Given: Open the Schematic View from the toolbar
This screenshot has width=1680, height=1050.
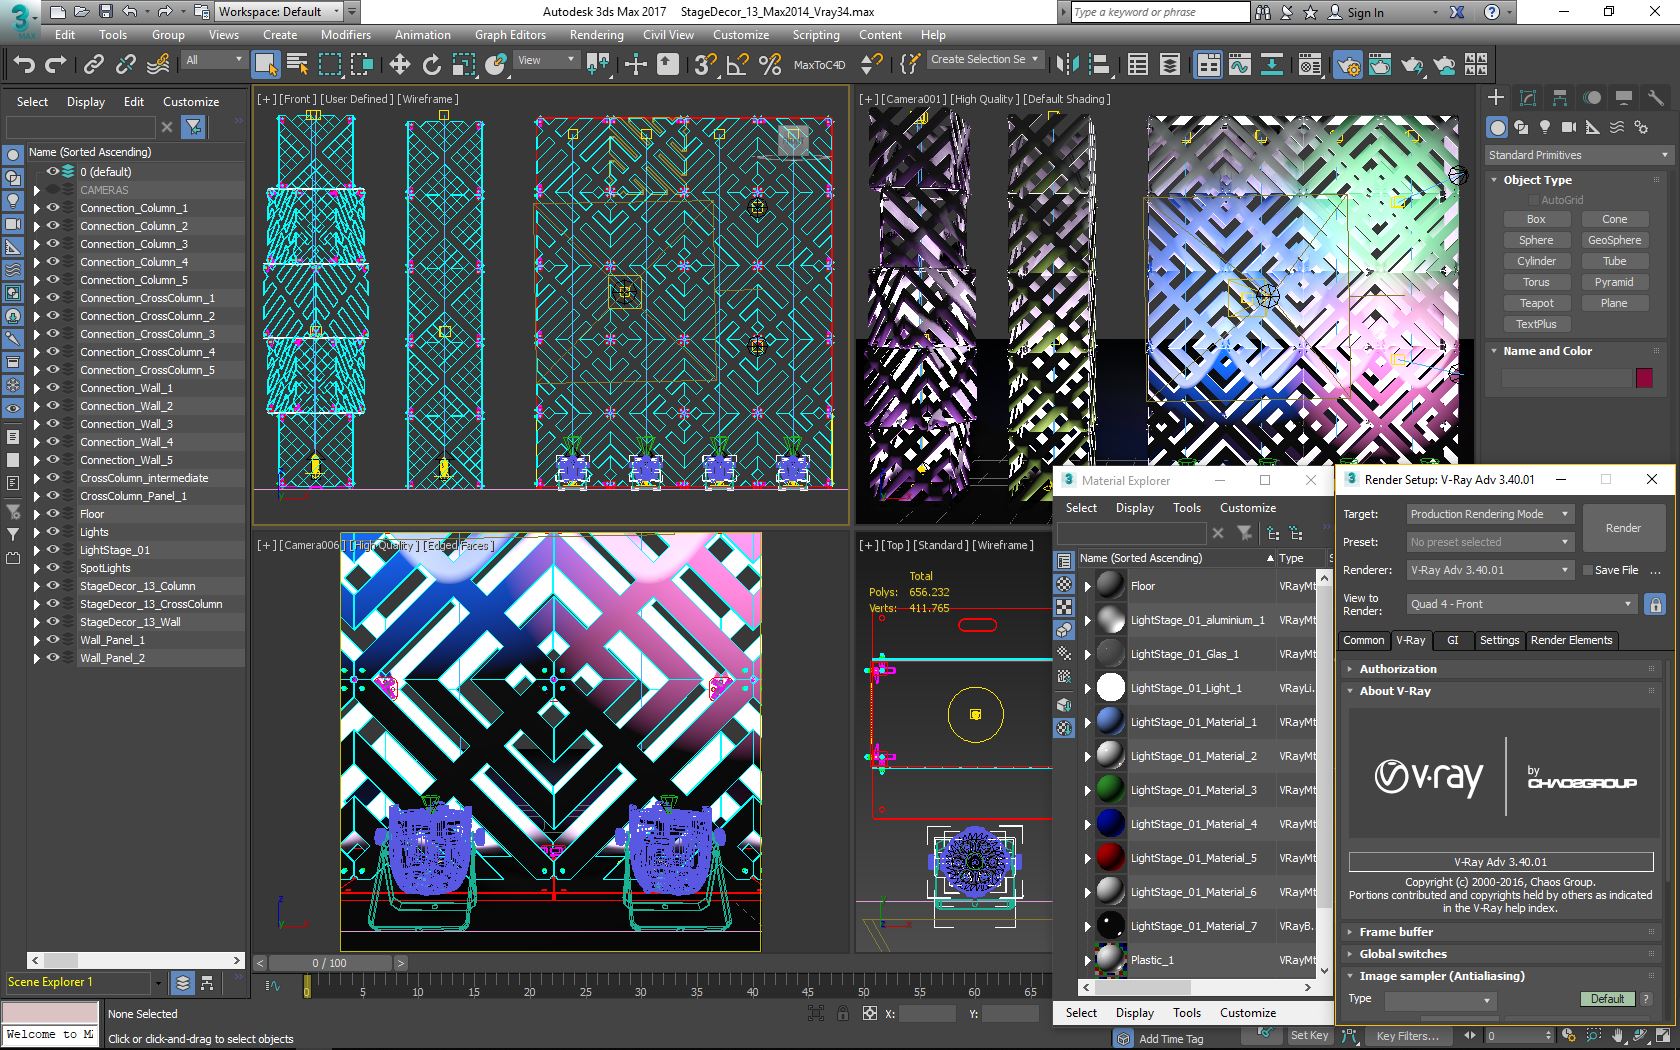Looking at the screenshot, I should point(1272,65).
